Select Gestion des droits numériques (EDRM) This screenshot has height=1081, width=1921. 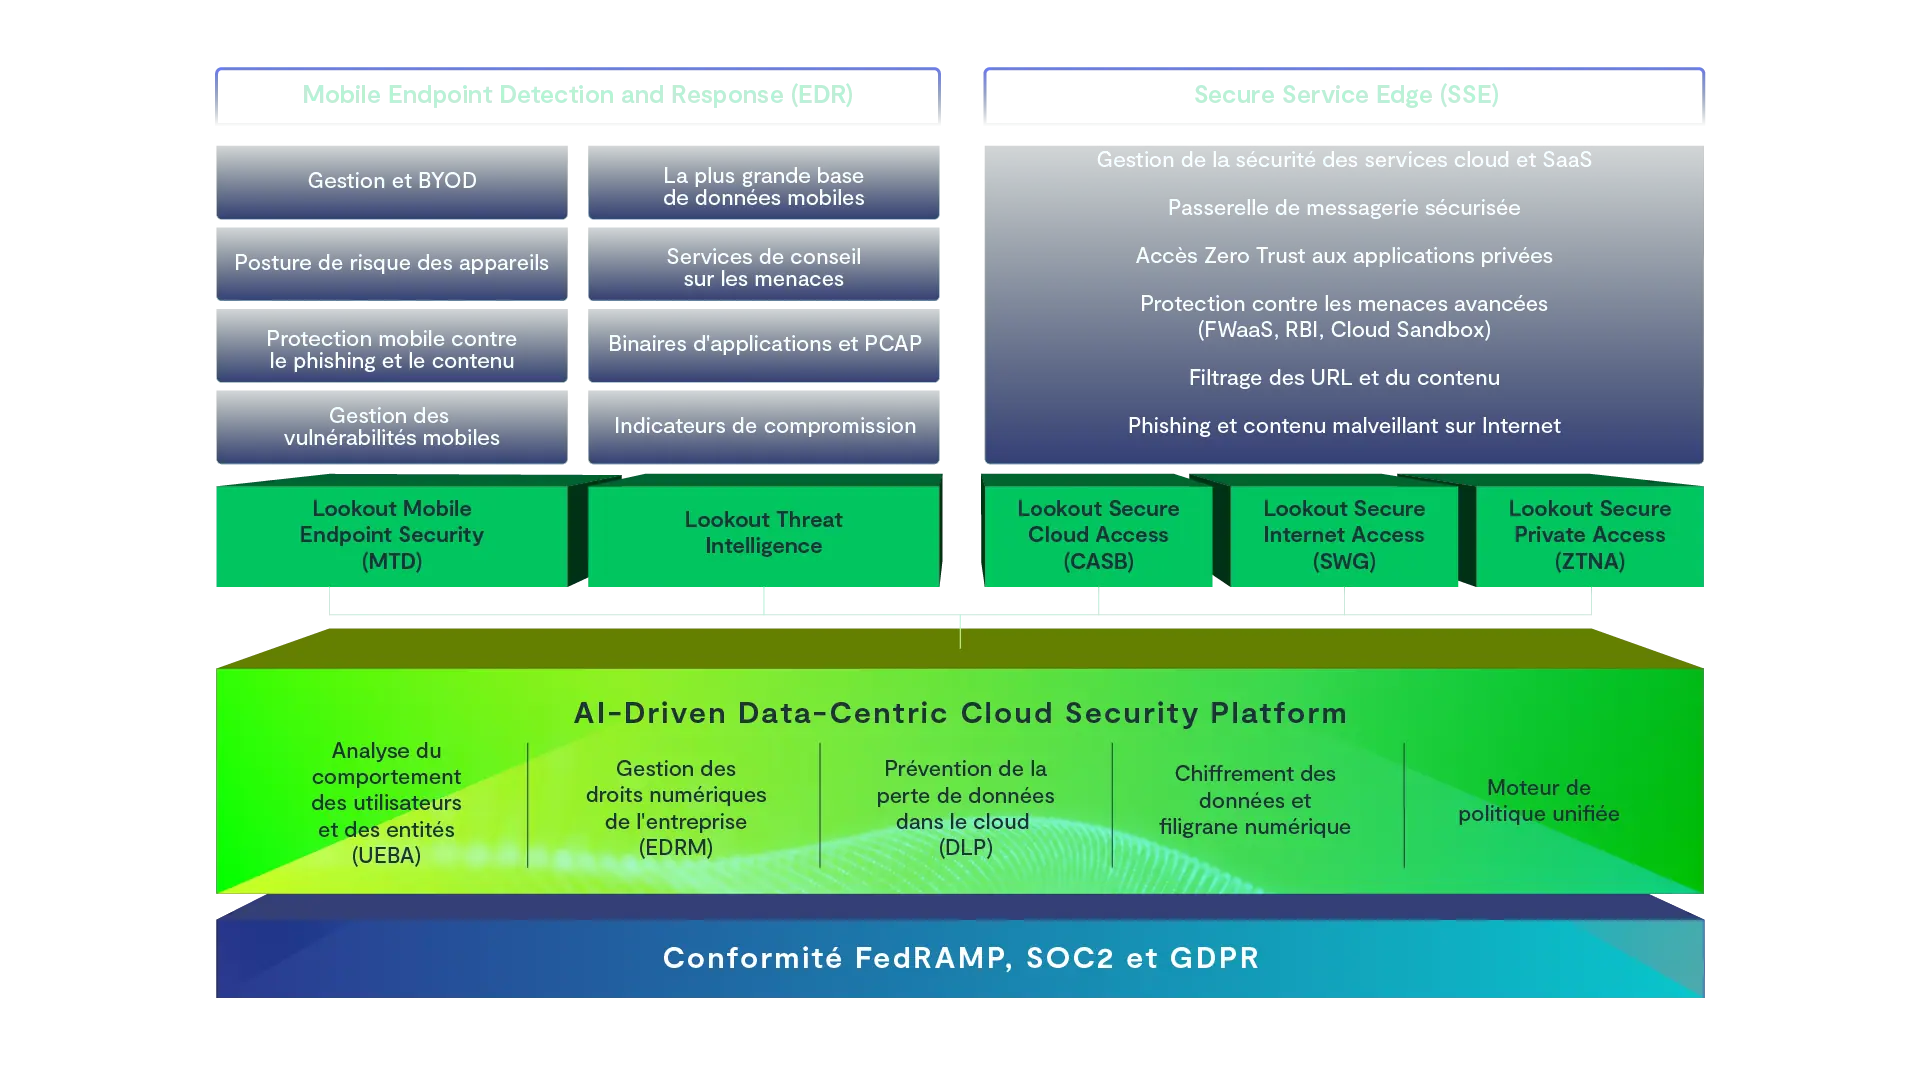click(676, 808)
